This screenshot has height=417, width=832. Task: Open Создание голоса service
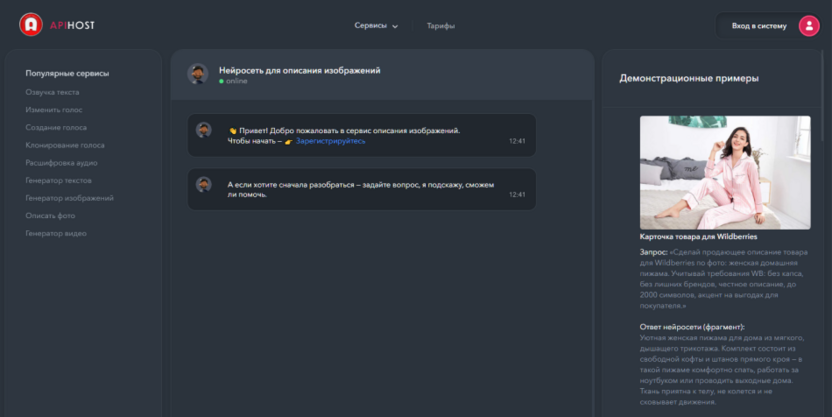tap(56, 127)
